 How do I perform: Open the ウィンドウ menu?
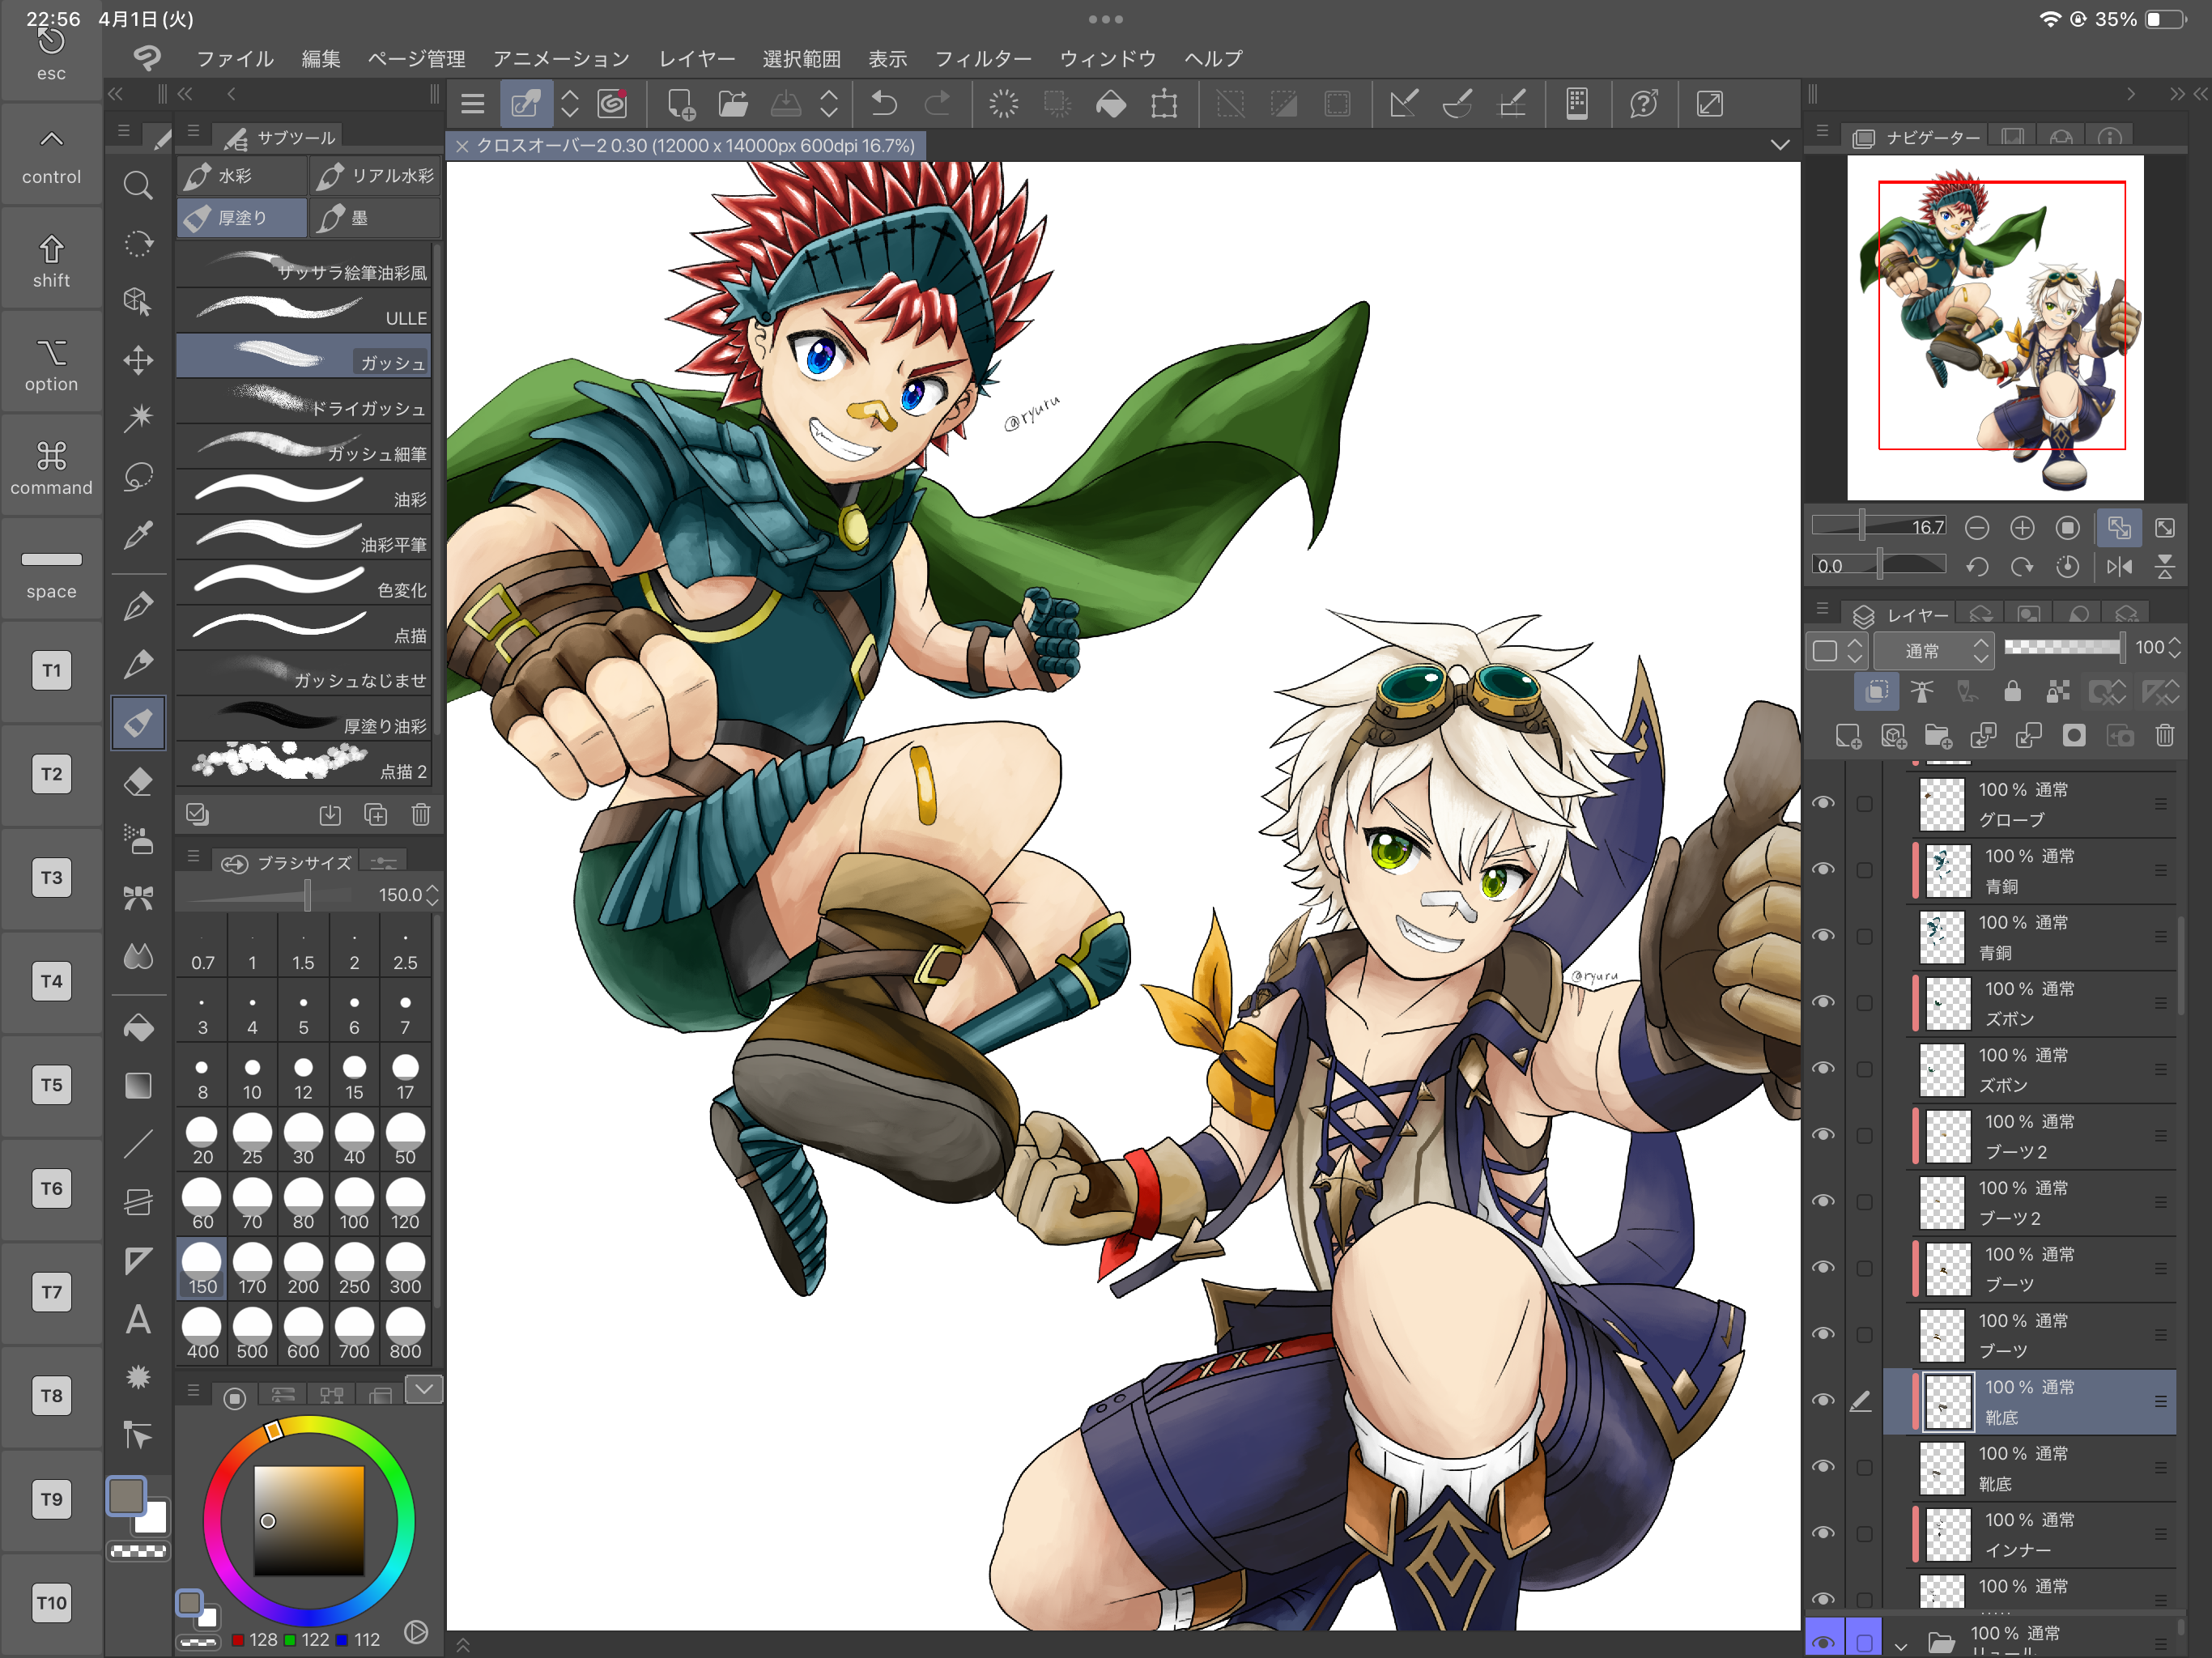[1107, 58]
